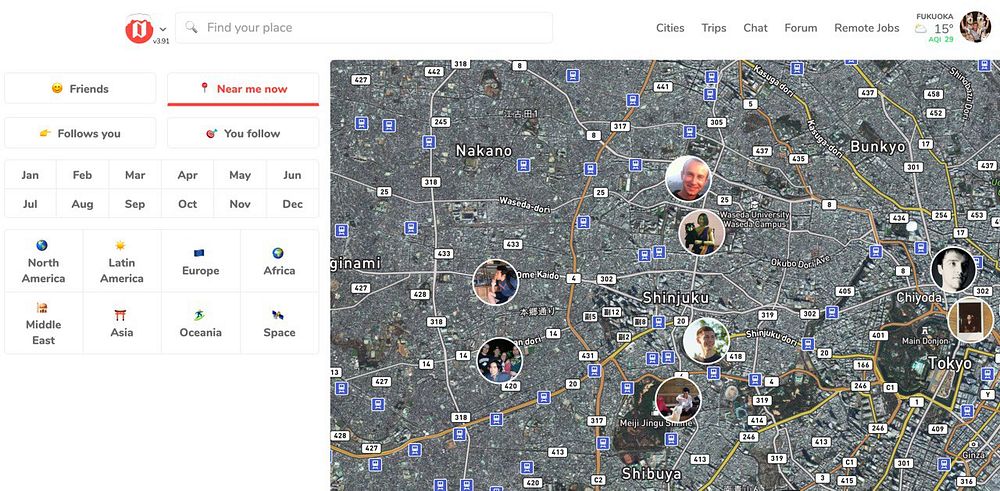This screenshot has width=1000, height=491.
Task: Select the 'You follow' filter
Action: coord(243,133)
